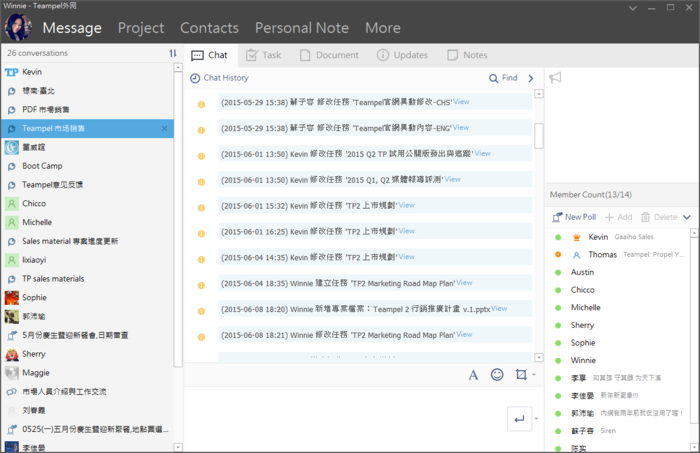Image resolution: width=700 pixels, height=453 pixels.
Task: Click the poll icon of 0525 conversation
Action: click(x=12, y=429)
